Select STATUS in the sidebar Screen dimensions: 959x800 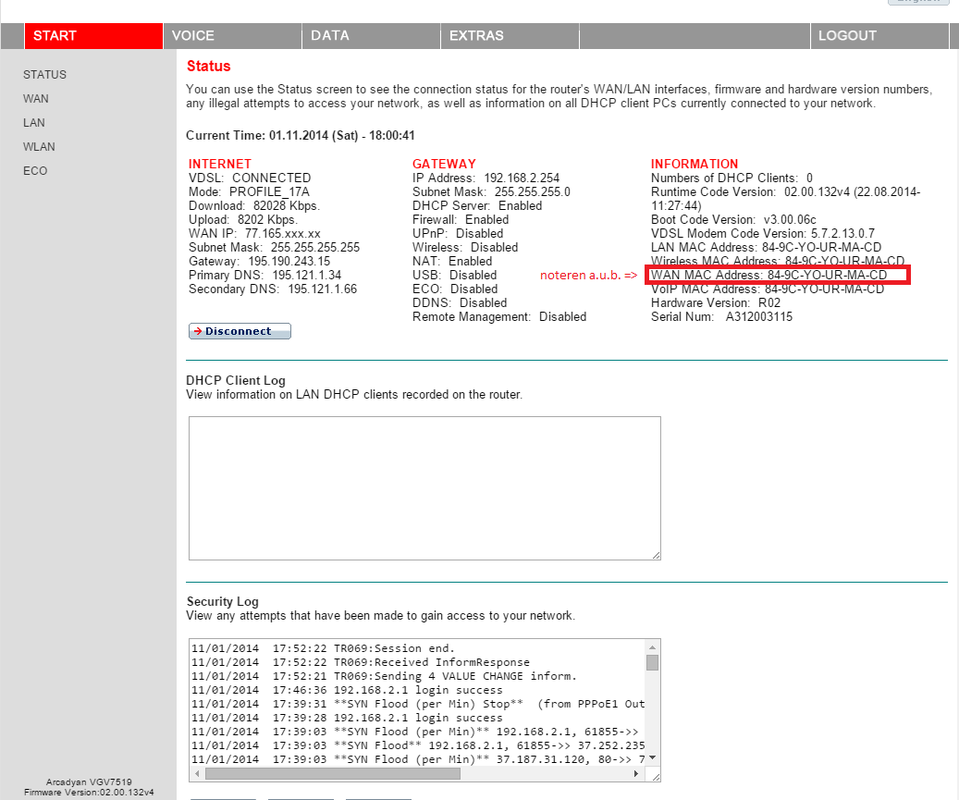[x=45, y=75]
